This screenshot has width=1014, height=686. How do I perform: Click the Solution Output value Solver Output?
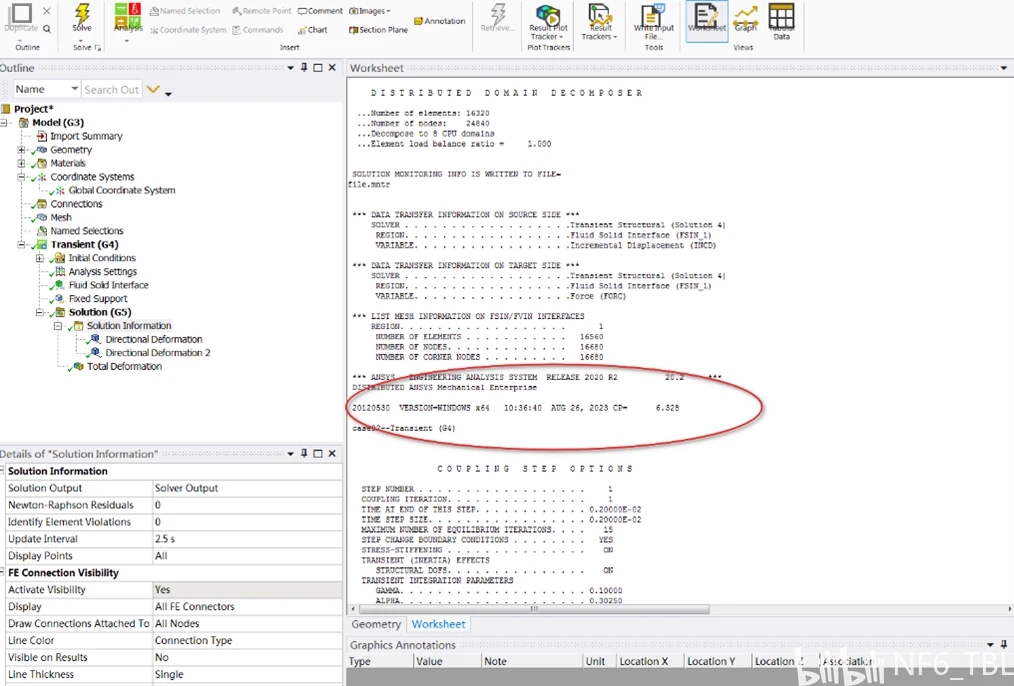click(247, 488)
